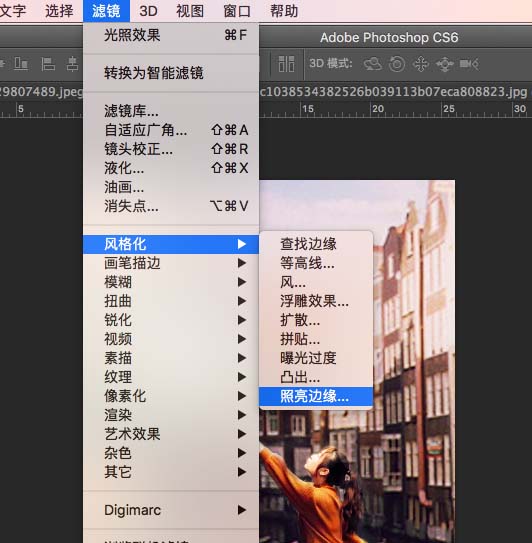Screen dimensions: 532x543
Task: Click the auto-align layers icon
Action: tap(286, 64)
